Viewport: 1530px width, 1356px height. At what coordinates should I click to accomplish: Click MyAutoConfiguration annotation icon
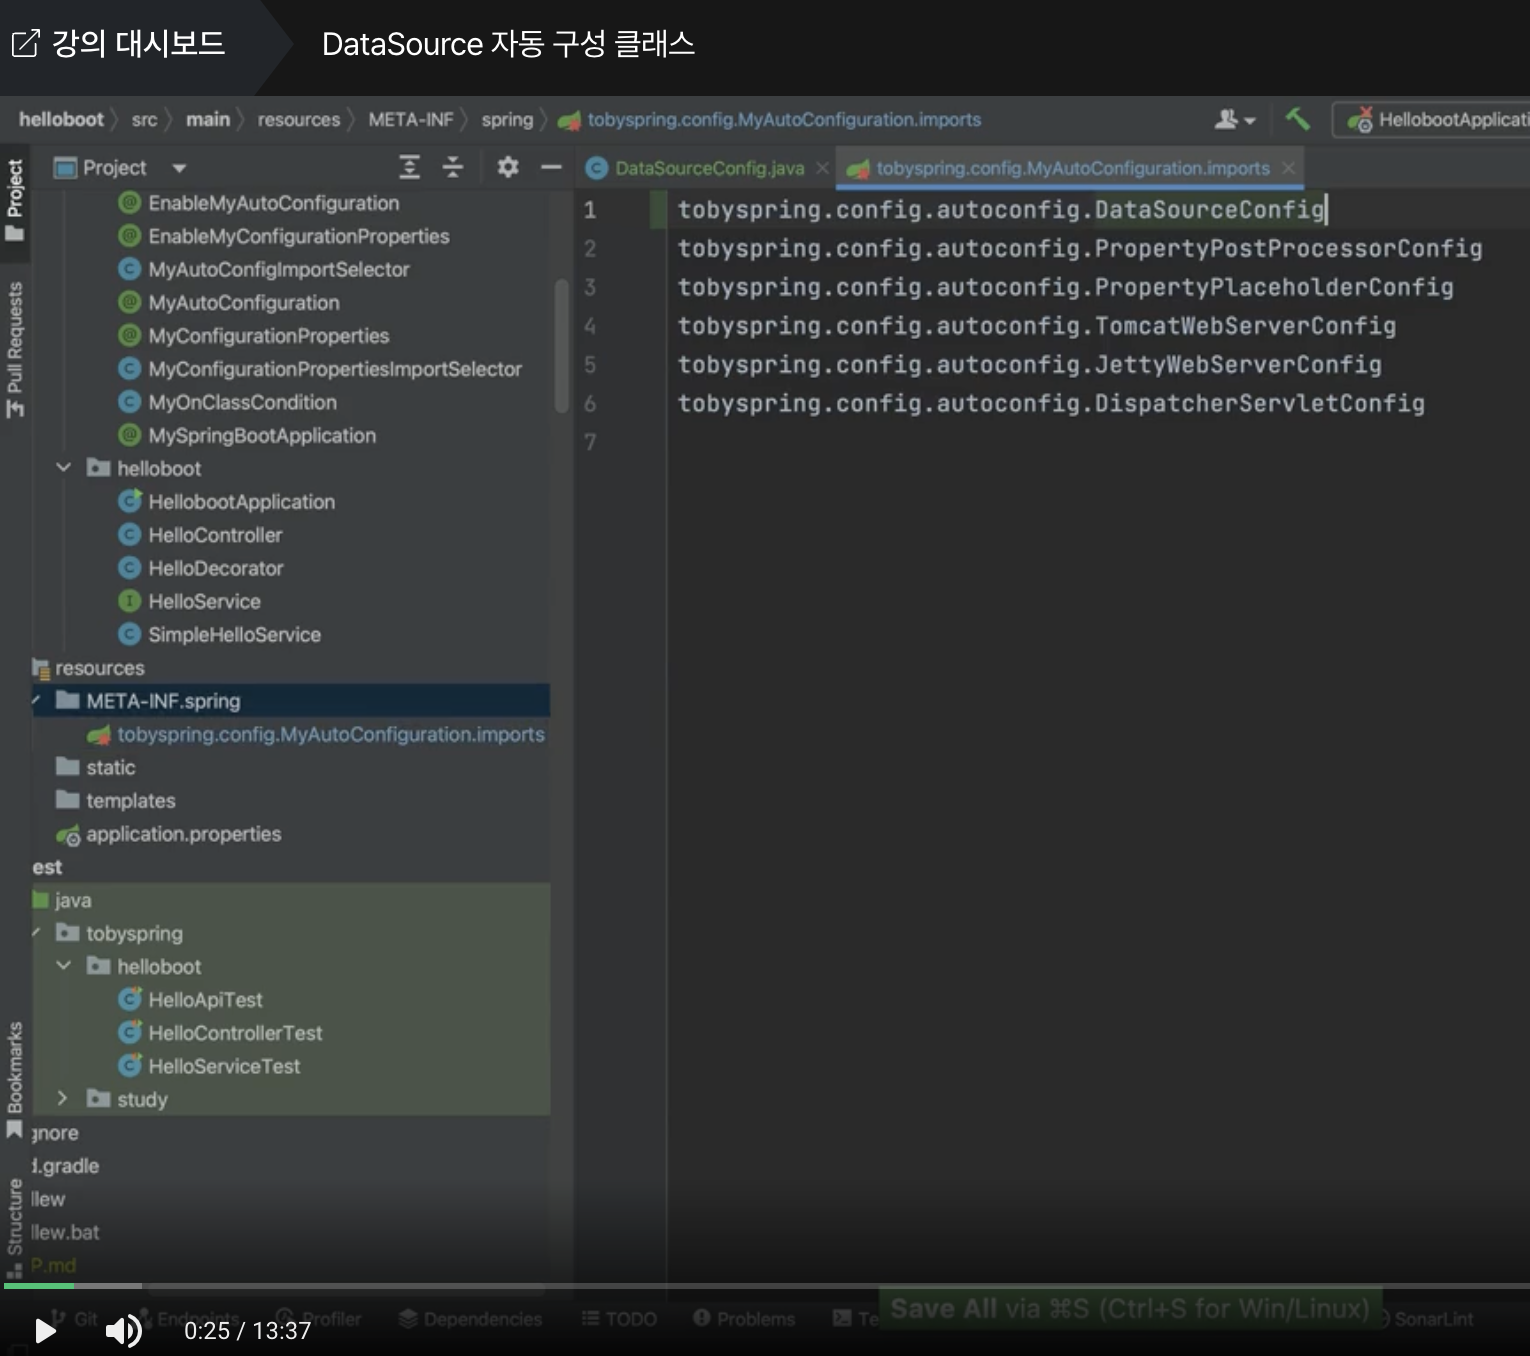(129, 302)
